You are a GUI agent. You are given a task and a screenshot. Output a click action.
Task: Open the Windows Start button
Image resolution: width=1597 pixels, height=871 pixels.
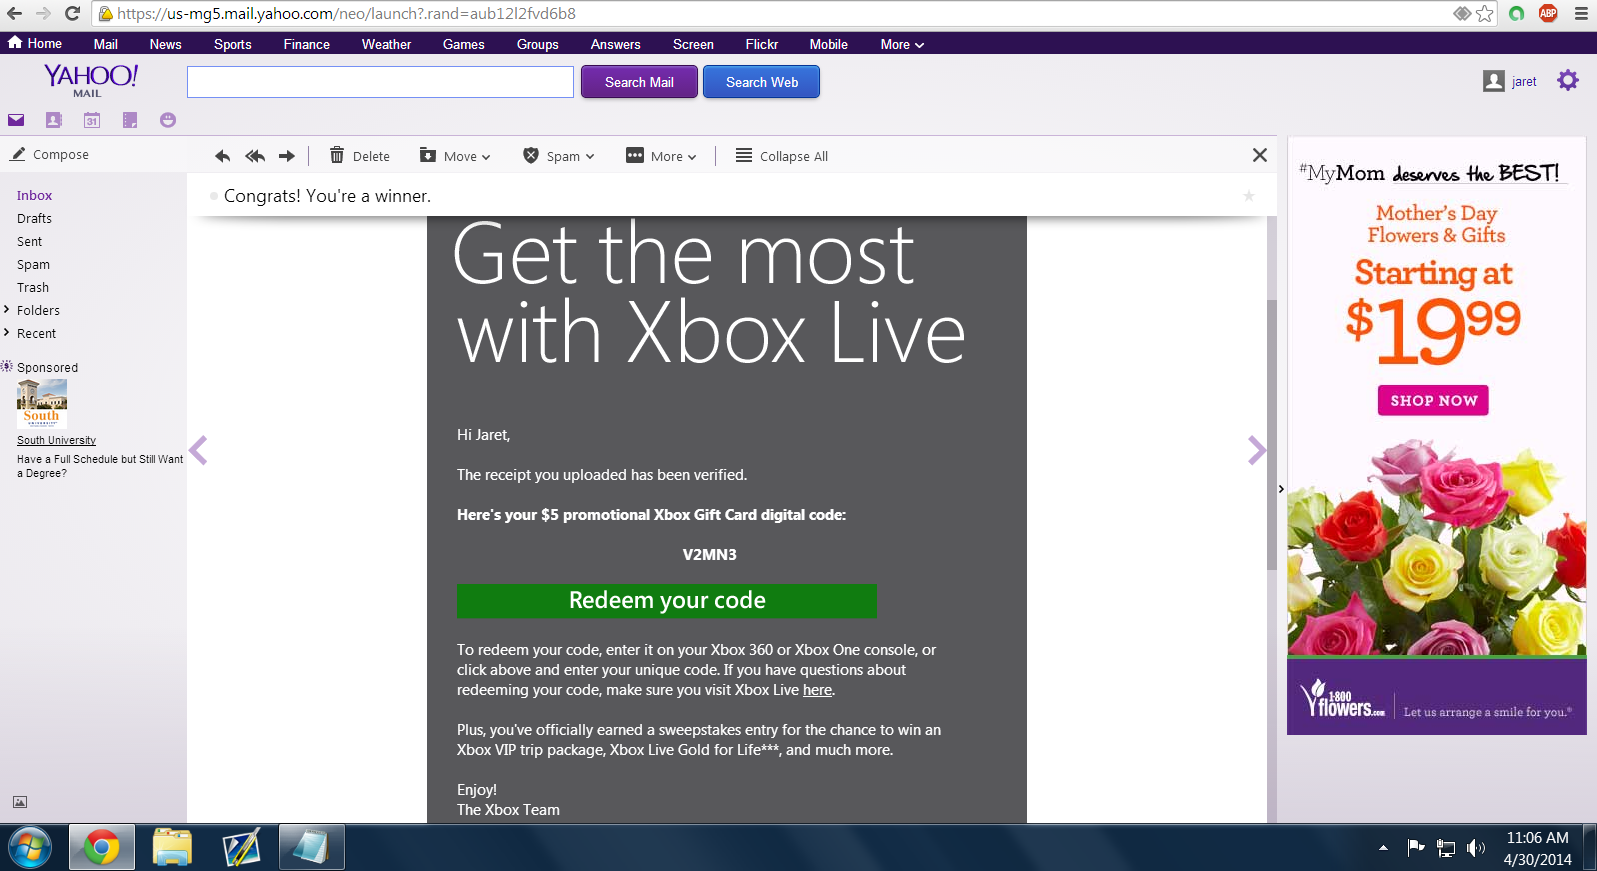click(x=30, y=848)
